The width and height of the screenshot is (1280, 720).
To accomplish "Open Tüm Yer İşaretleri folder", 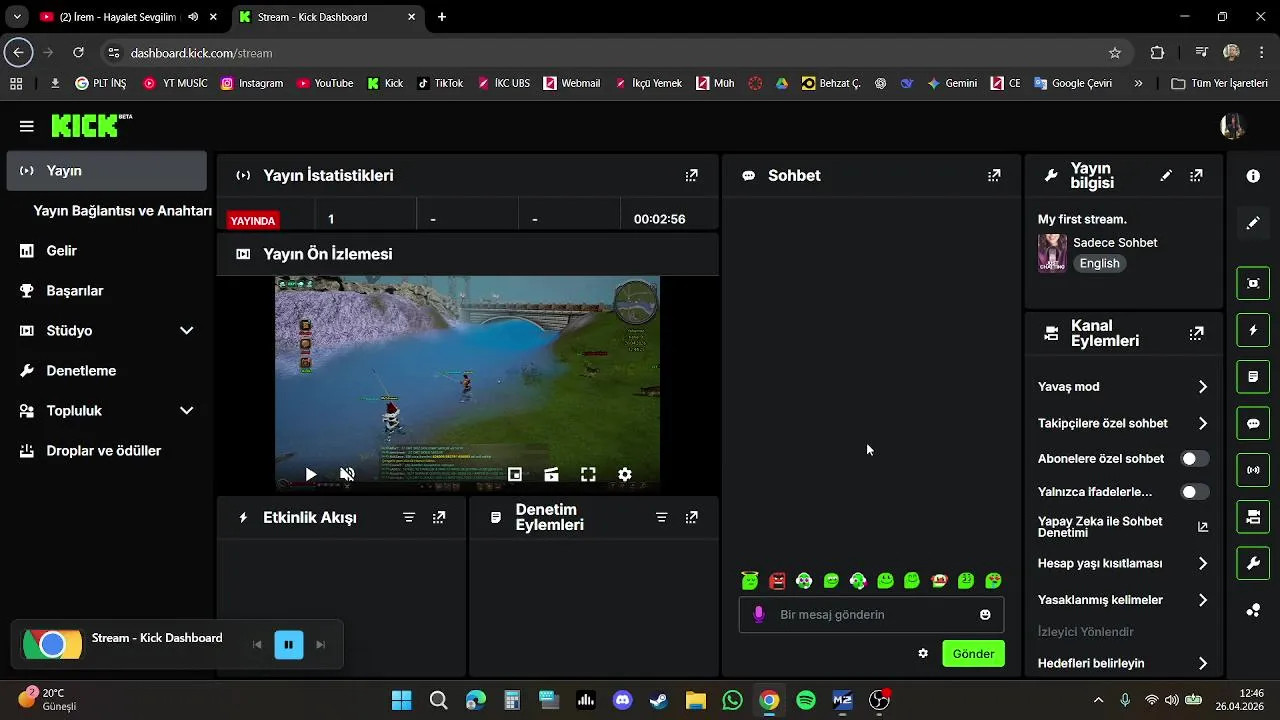I will [x=1219, y=84].
